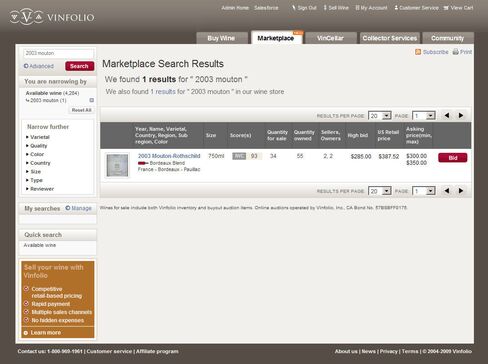Screen dimensions: 488x364
Task: Click the Print printer icon
Action: coord(455,52)
